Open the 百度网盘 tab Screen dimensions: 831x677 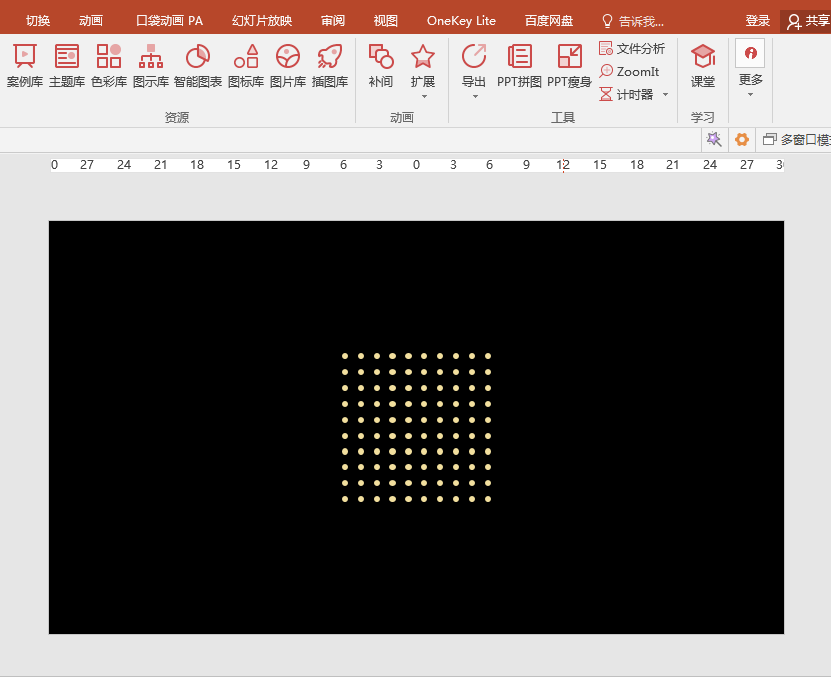point(549,21)
